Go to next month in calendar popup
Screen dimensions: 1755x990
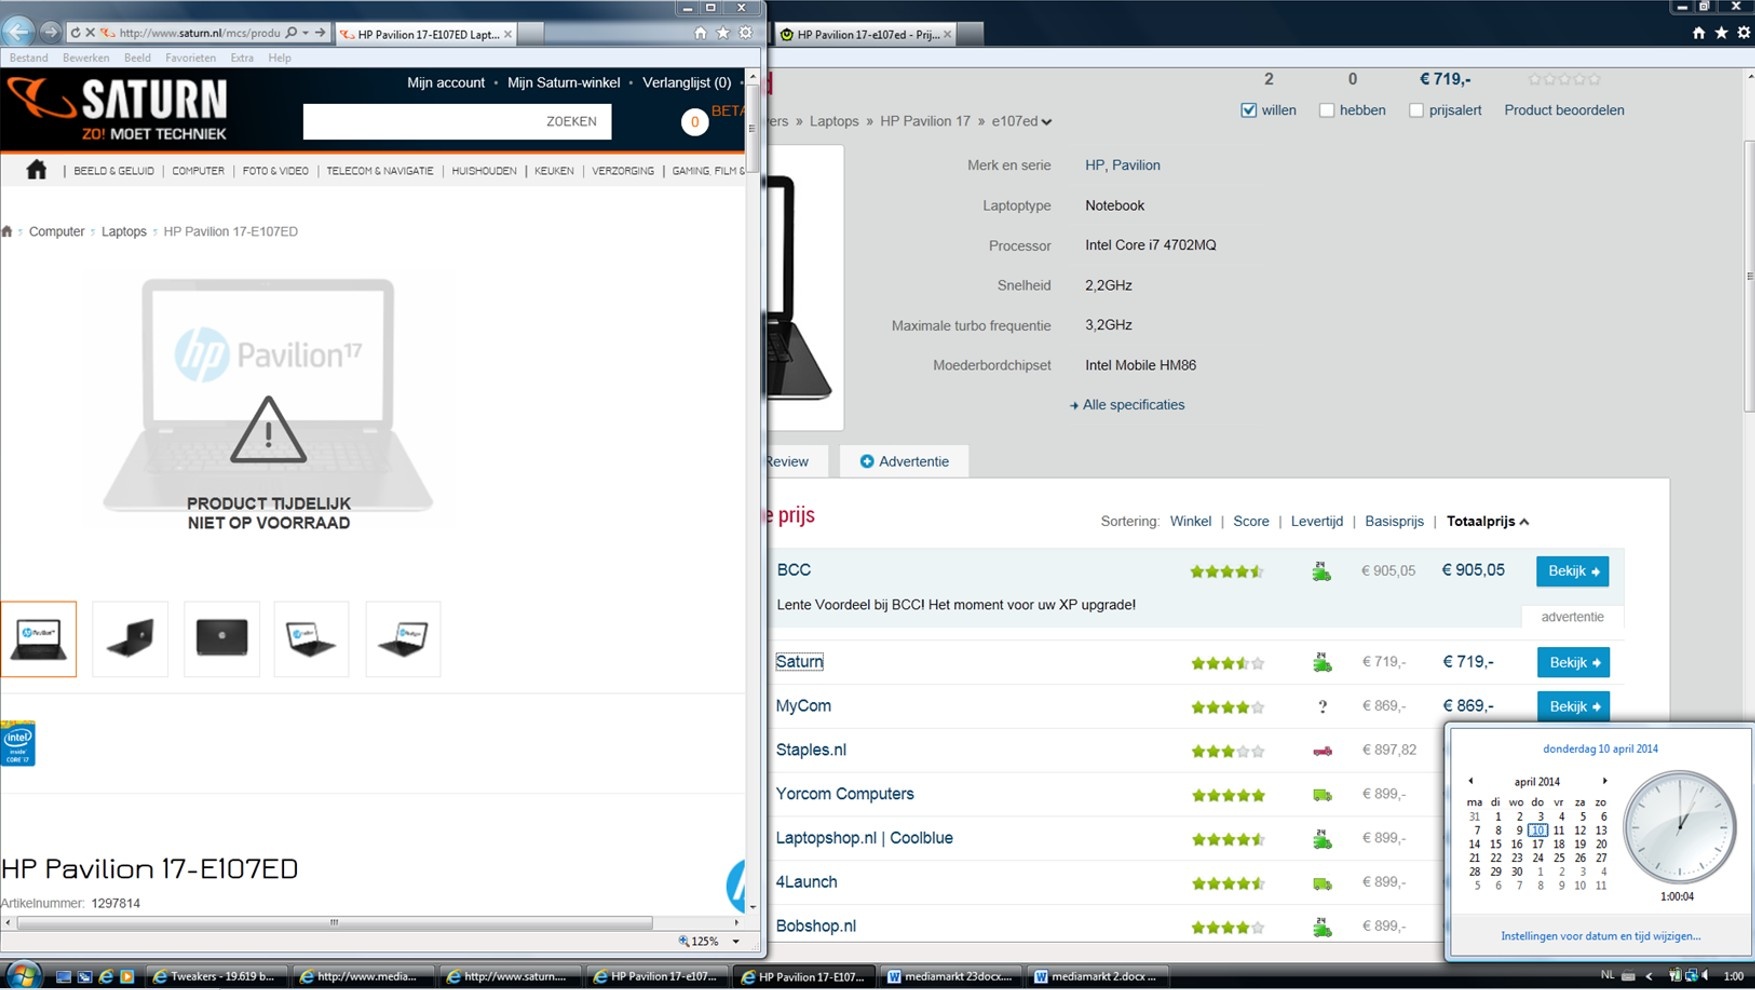1604,781
